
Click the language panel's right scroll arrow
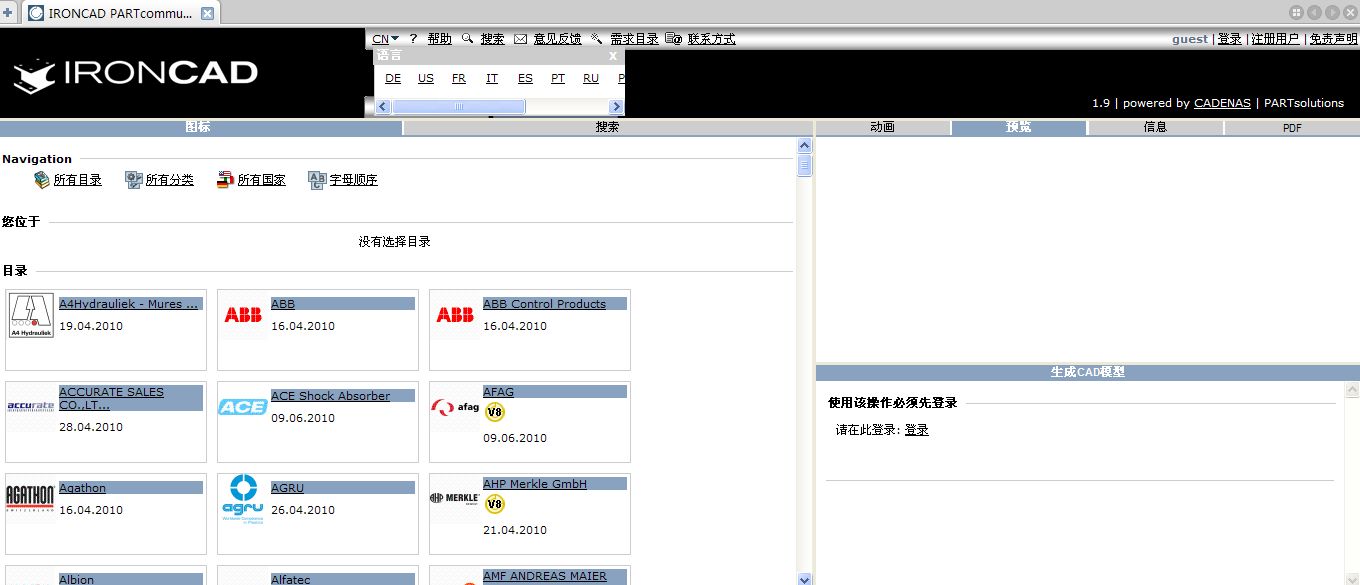tap(618, 105)
